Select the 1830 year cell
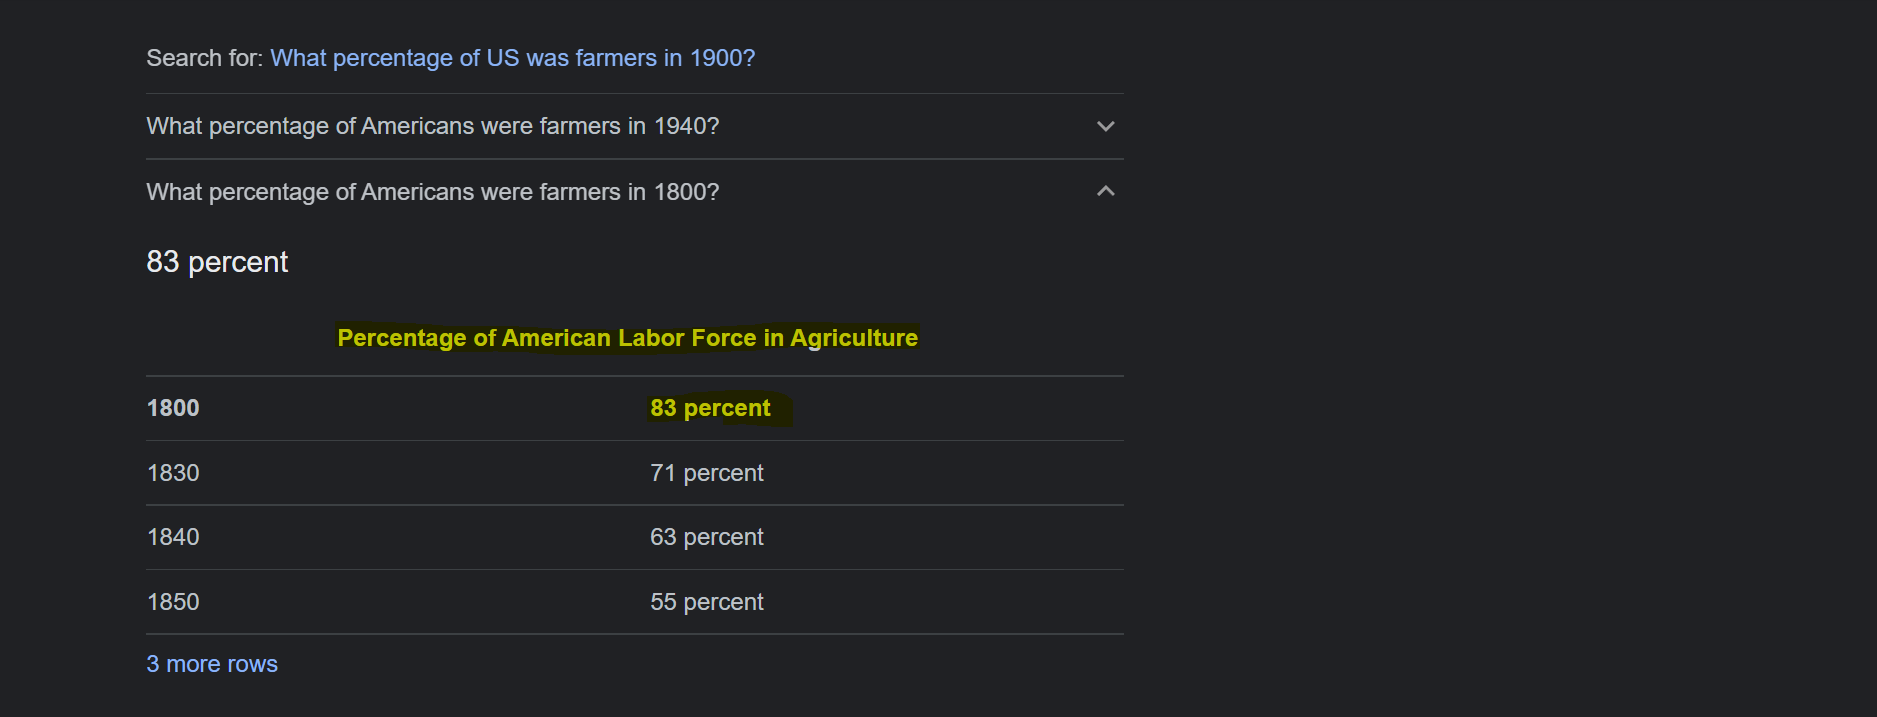This screenshot has width=1877, height=717. pyautogui.click(x=173, y=473)
